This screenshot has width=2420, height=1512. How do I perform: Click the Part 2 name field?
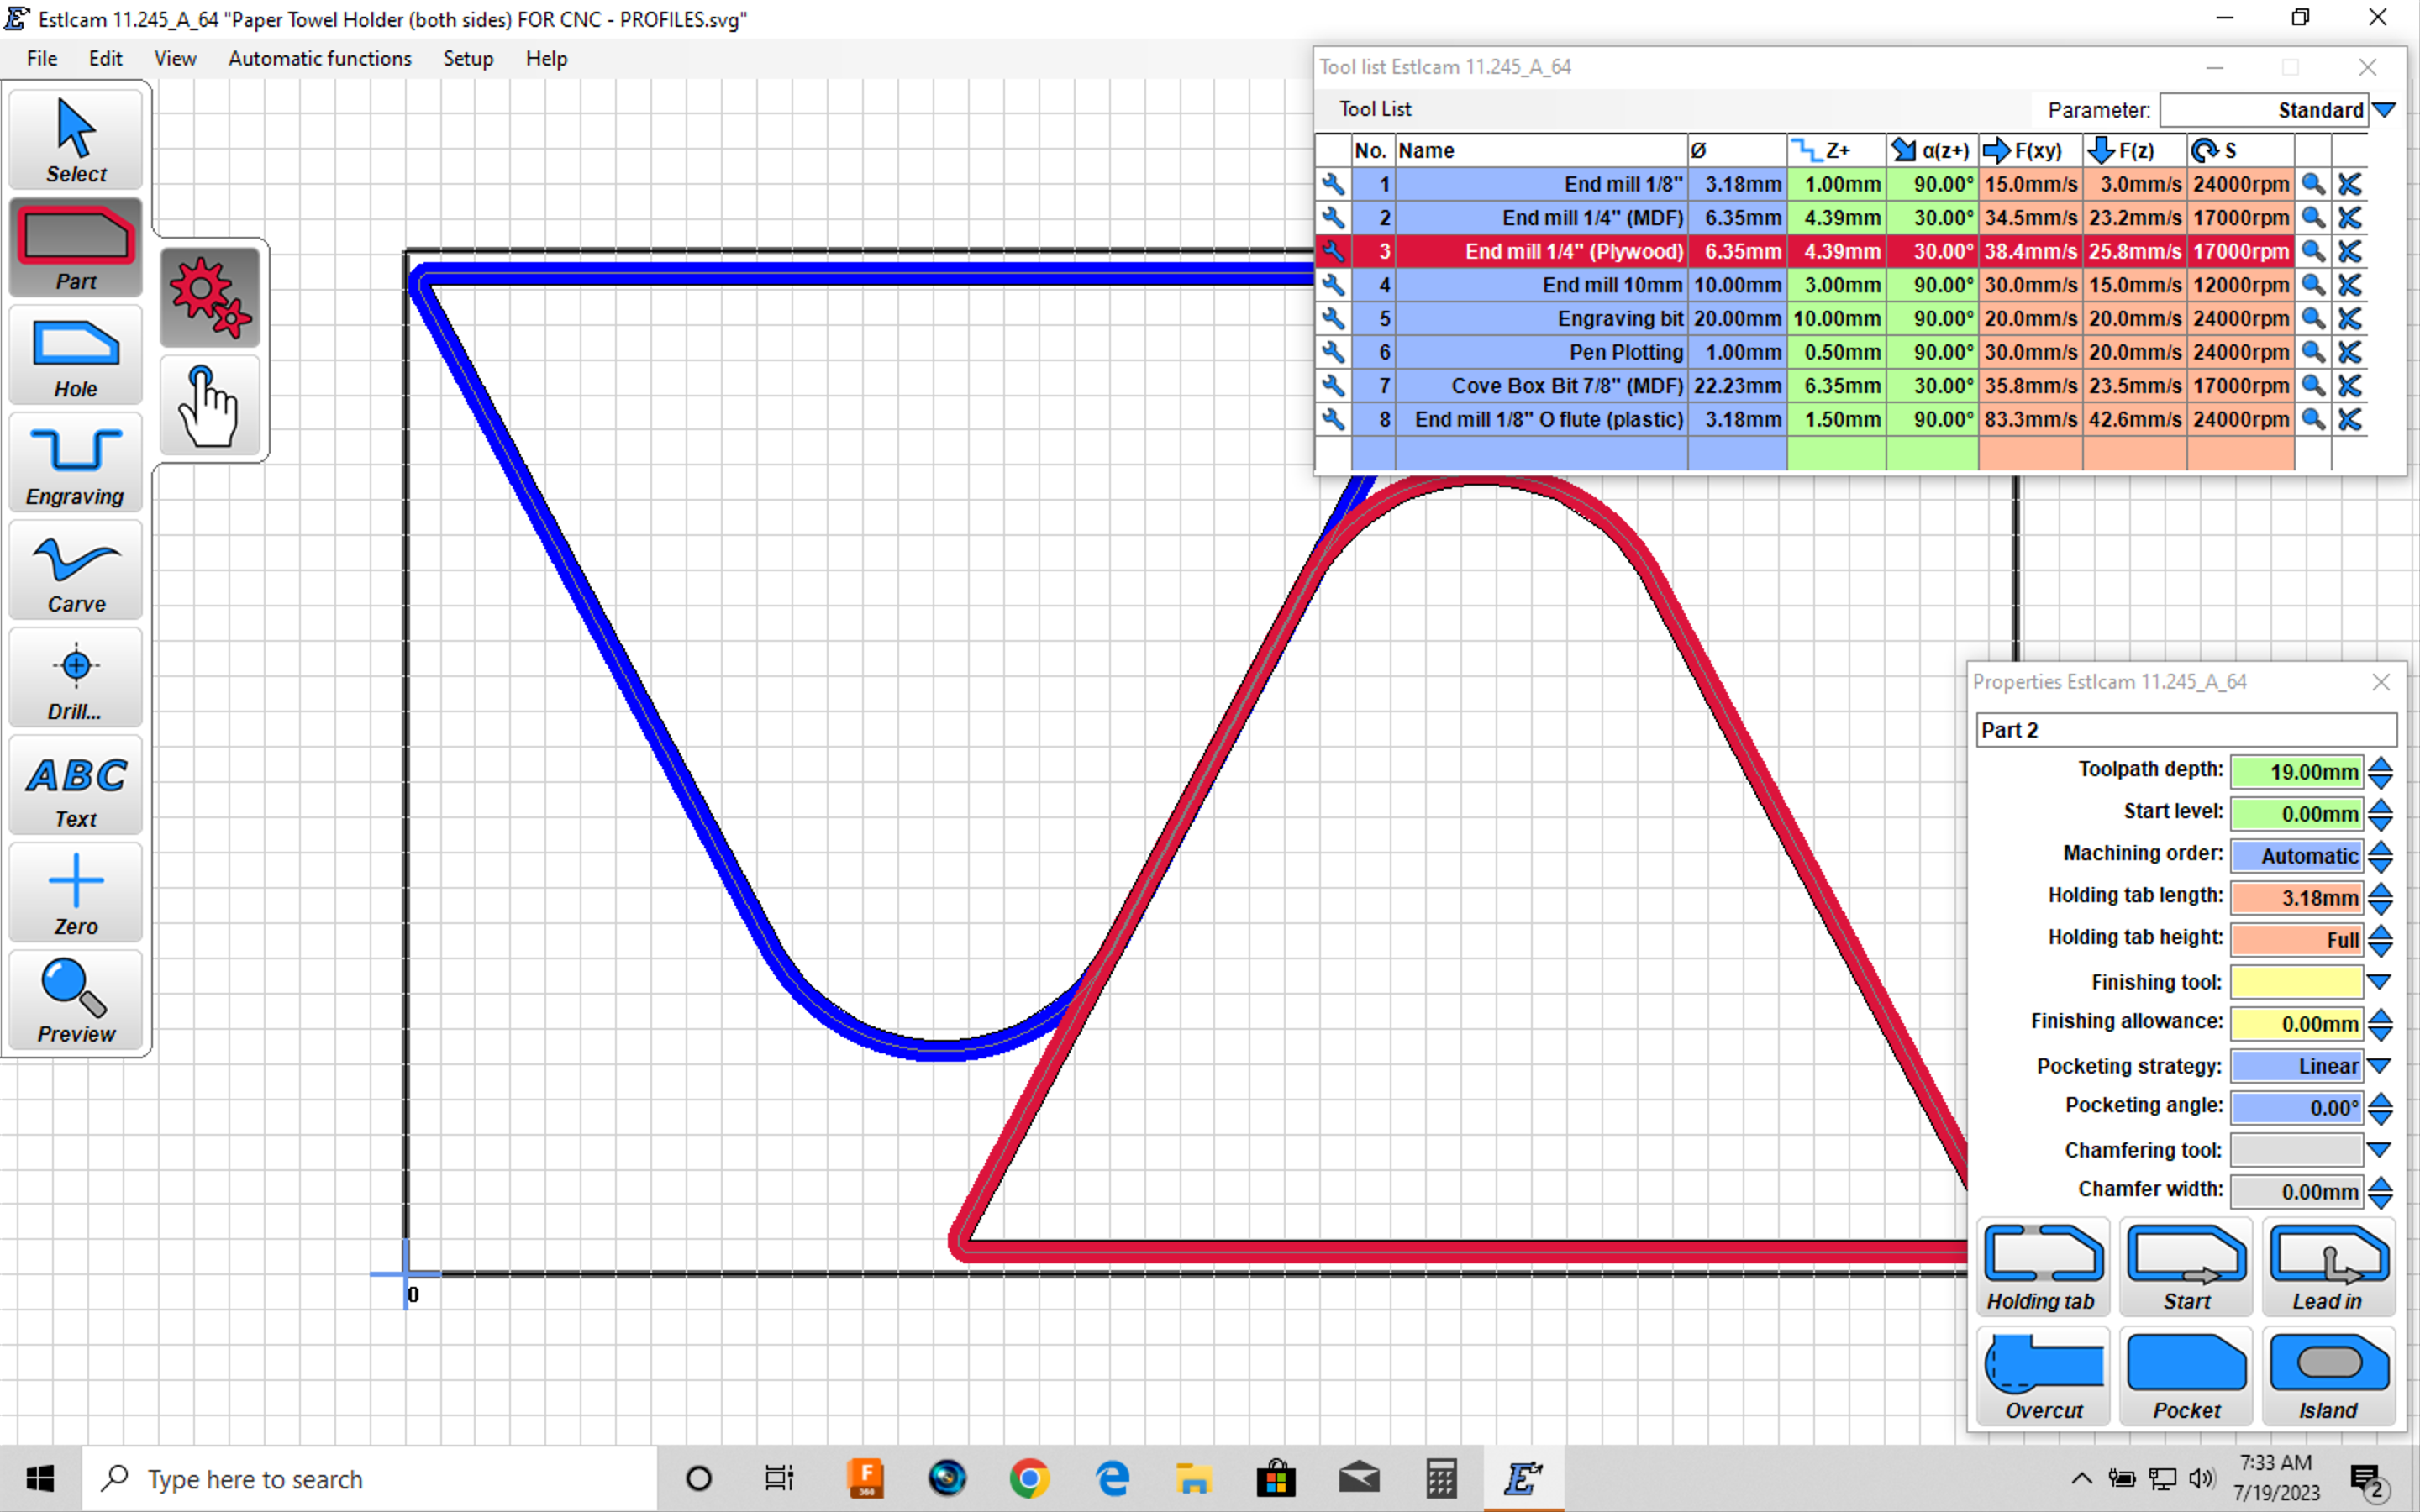(2185, 730)
